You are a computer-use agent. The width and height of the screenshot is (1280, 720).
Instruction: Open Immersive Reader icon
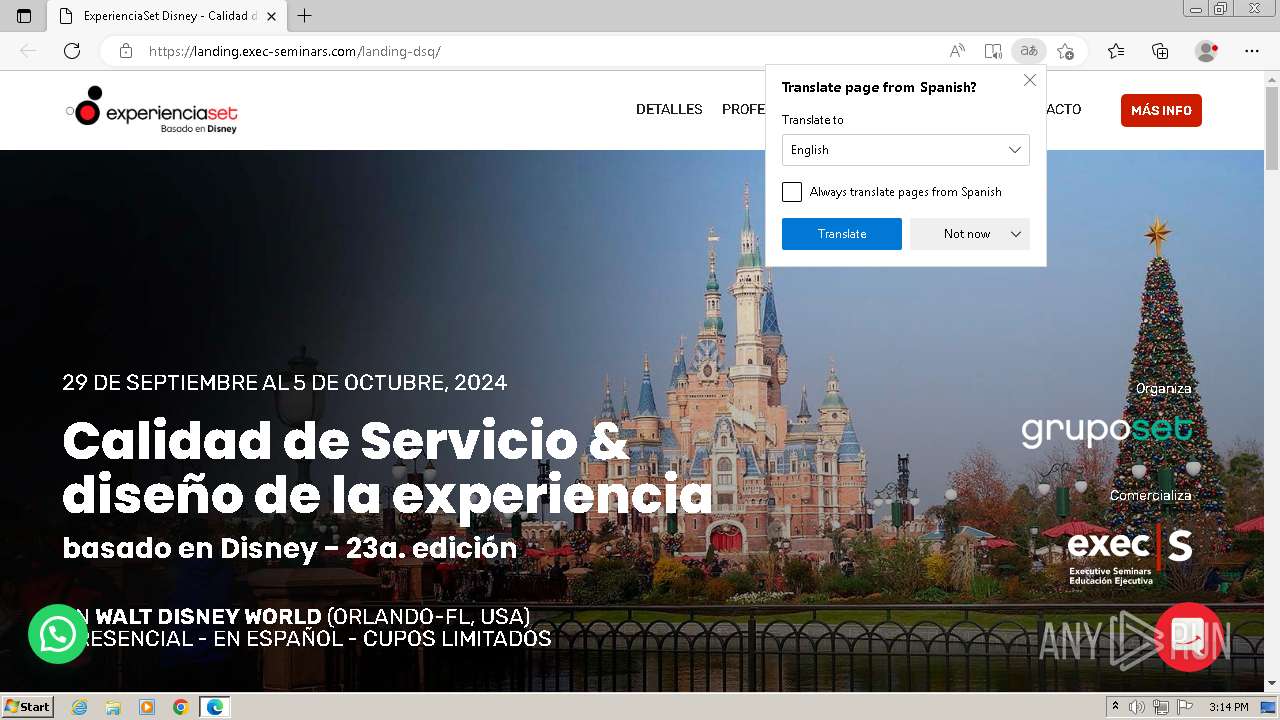coord(992,51)
